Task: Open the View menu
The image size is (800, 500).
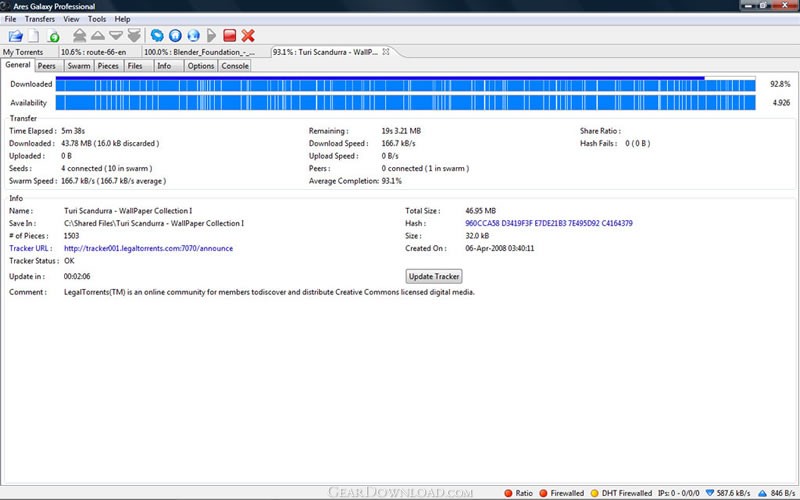Action: tap(71, 19)
